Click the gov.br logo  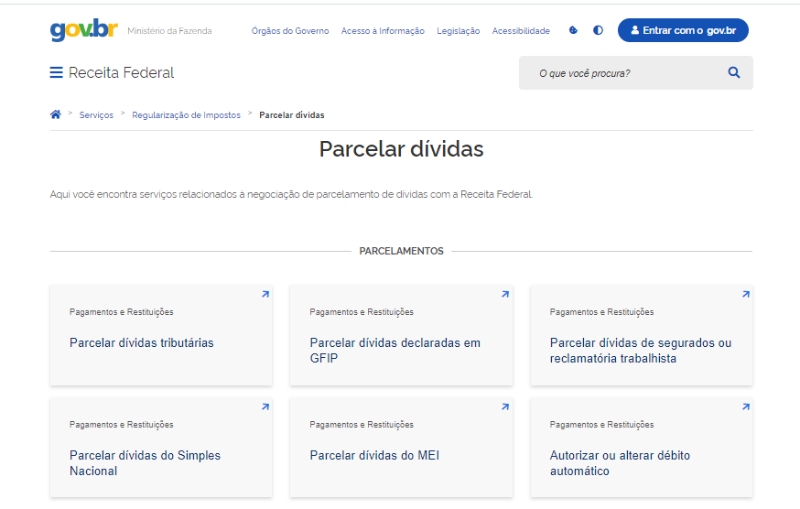(84, 30)
